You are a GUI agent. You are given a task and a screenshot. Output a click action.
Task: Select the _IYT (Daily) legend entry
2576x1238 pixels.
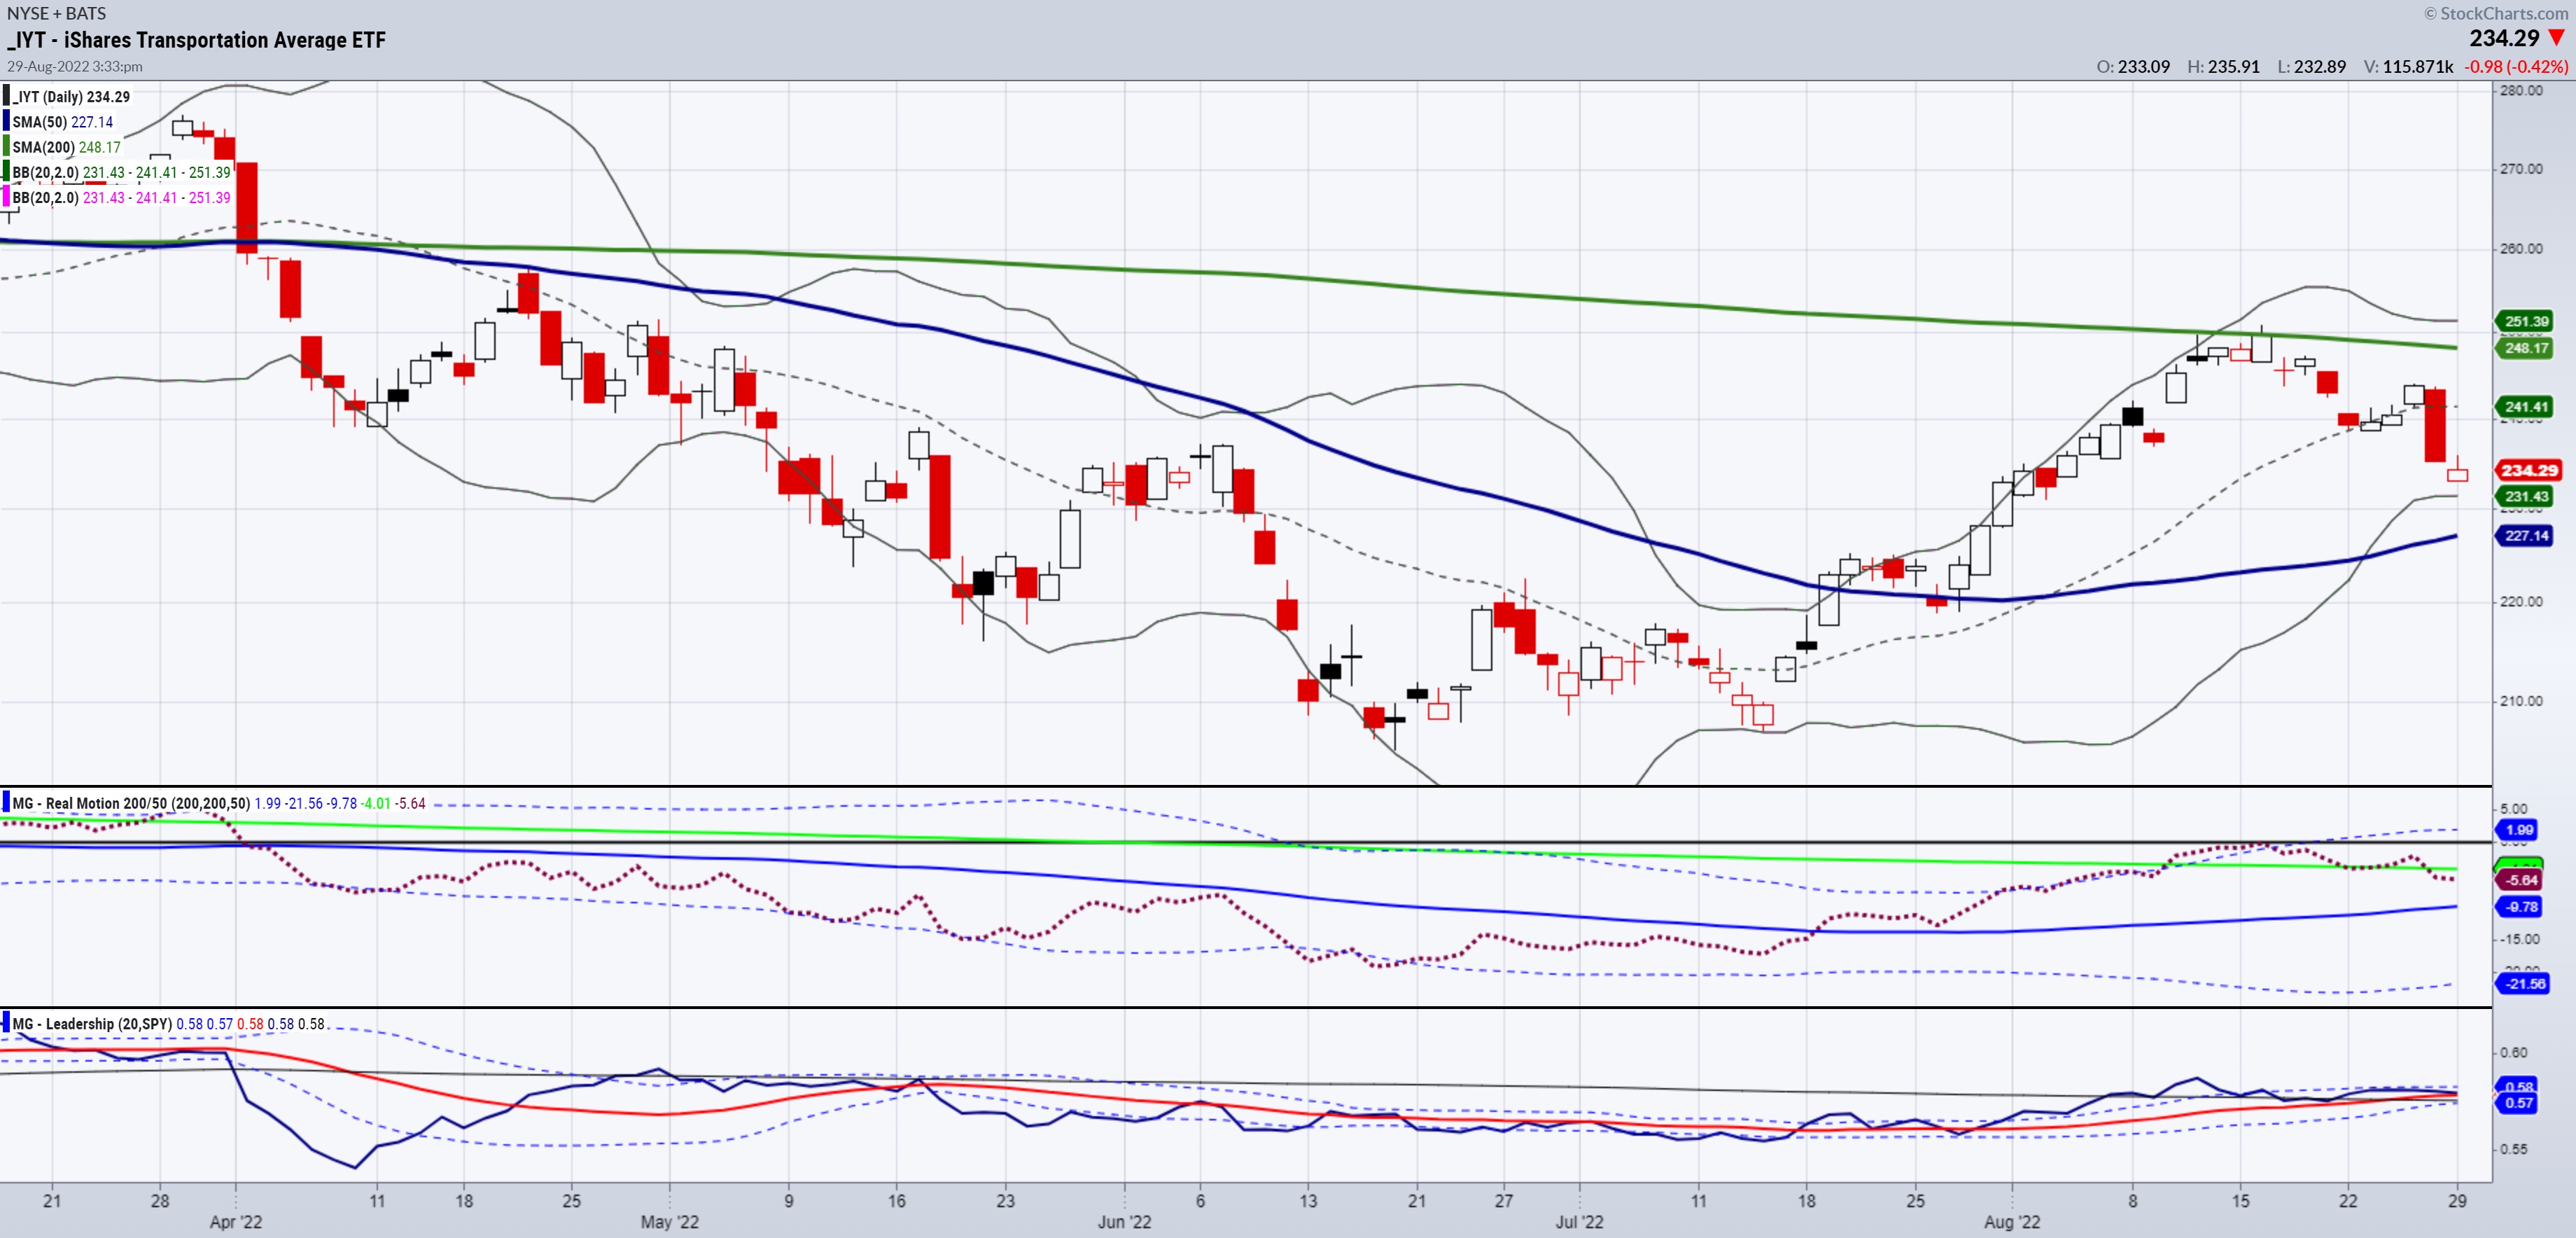[x=71, y=97]
